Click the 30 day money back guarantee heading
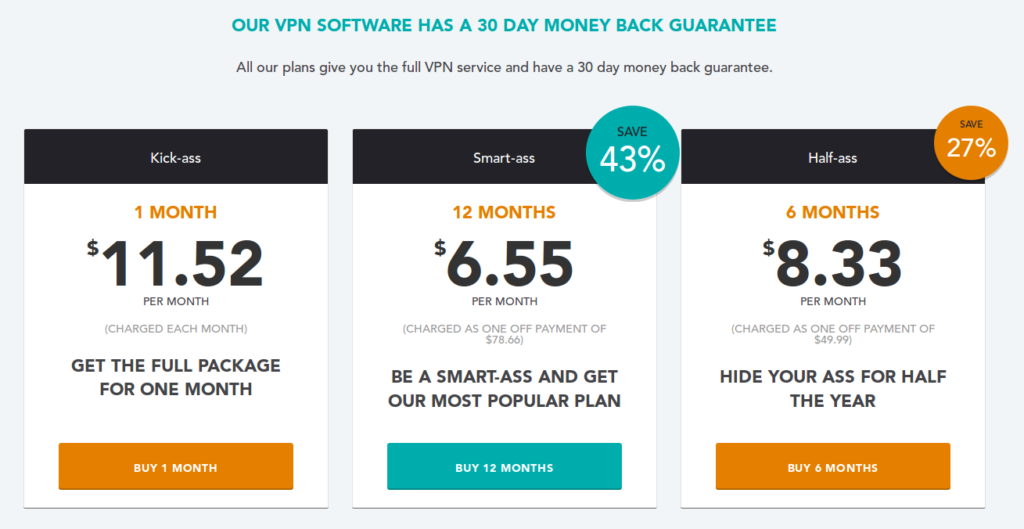The height and width of the screenshot is (529, 1024). click(x=504, y=25)
